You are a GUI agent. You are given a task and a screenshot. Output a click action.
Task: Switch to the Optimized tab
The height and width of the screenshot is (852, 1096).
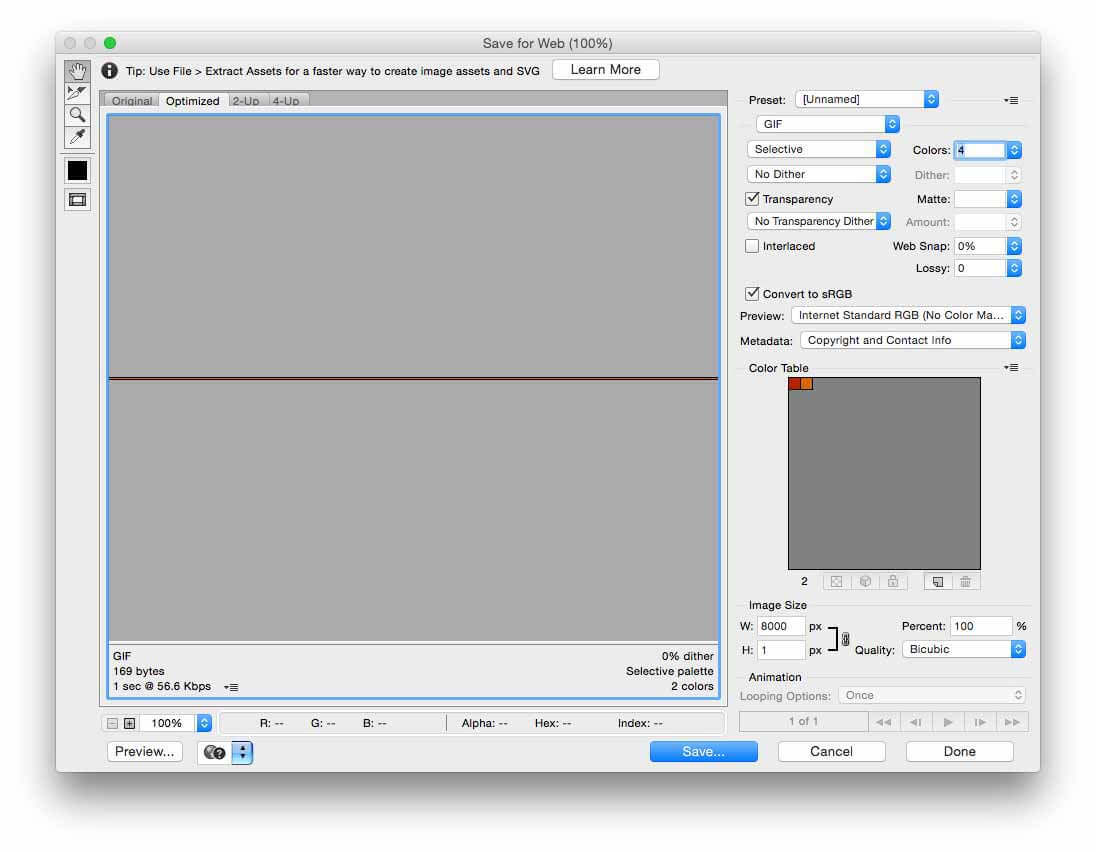pyautogui.click(x=193, y=101)
